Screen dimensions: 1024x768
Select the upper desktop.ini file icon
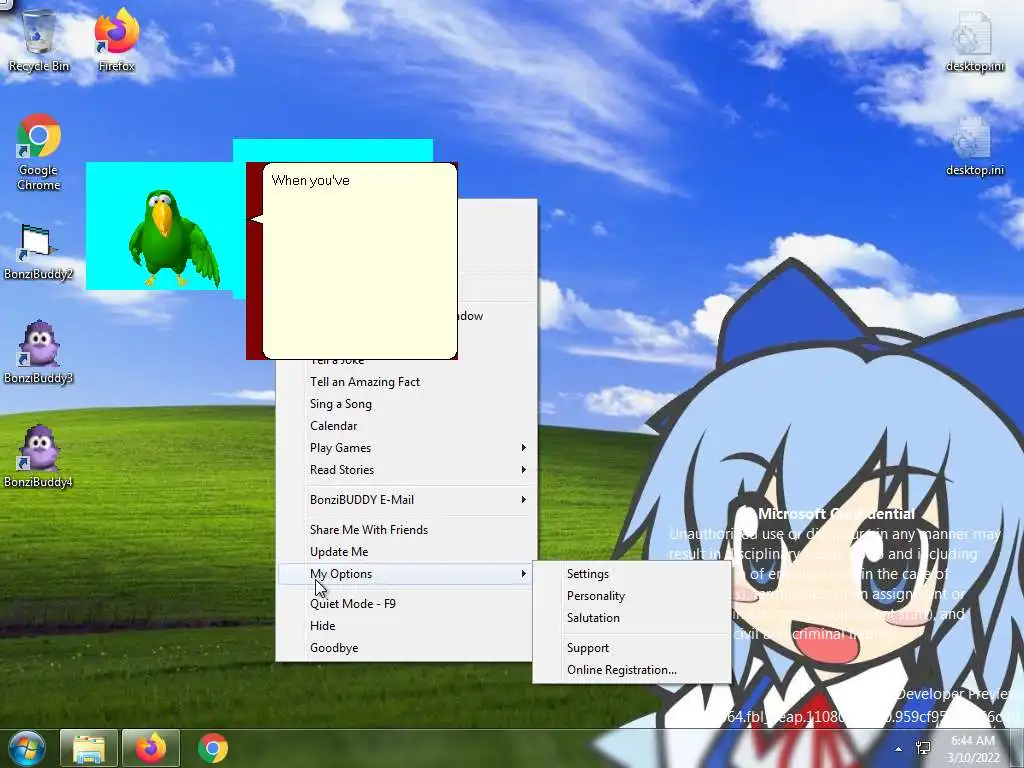tap(974, 40)
